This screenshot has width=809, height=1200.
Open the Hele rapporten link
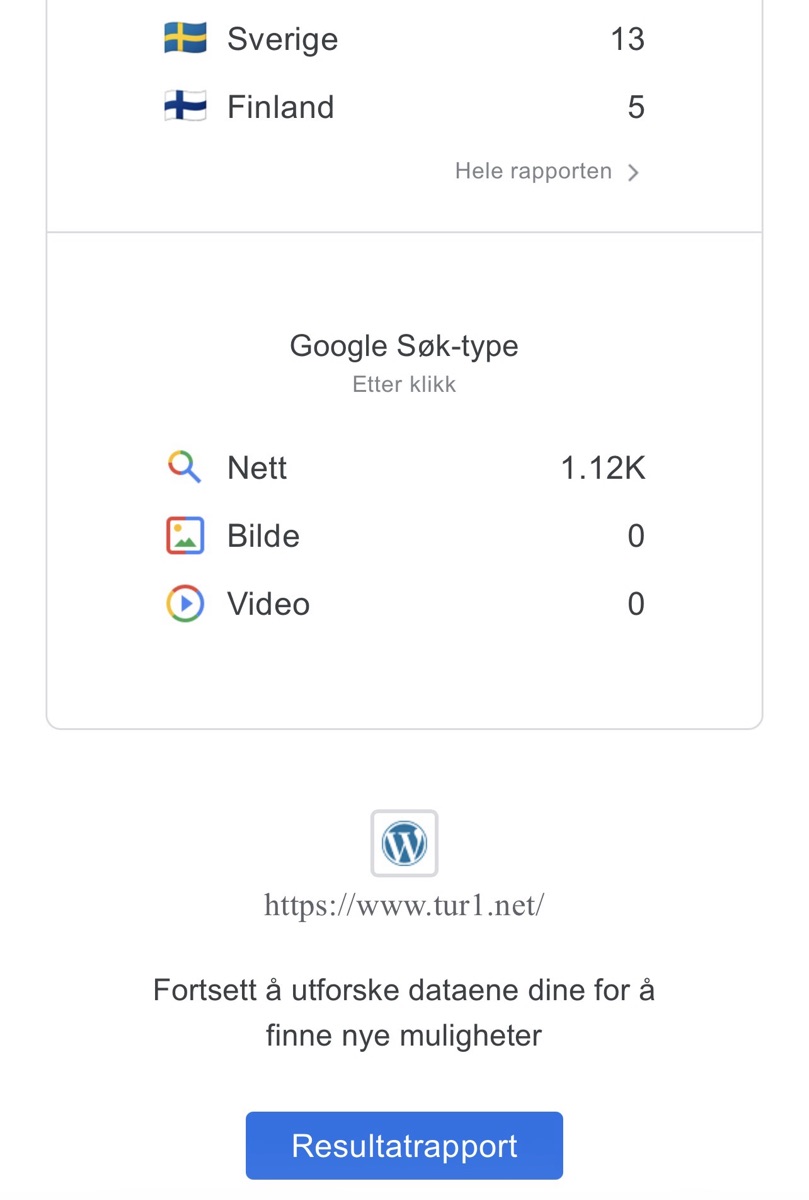click(533, 171)
